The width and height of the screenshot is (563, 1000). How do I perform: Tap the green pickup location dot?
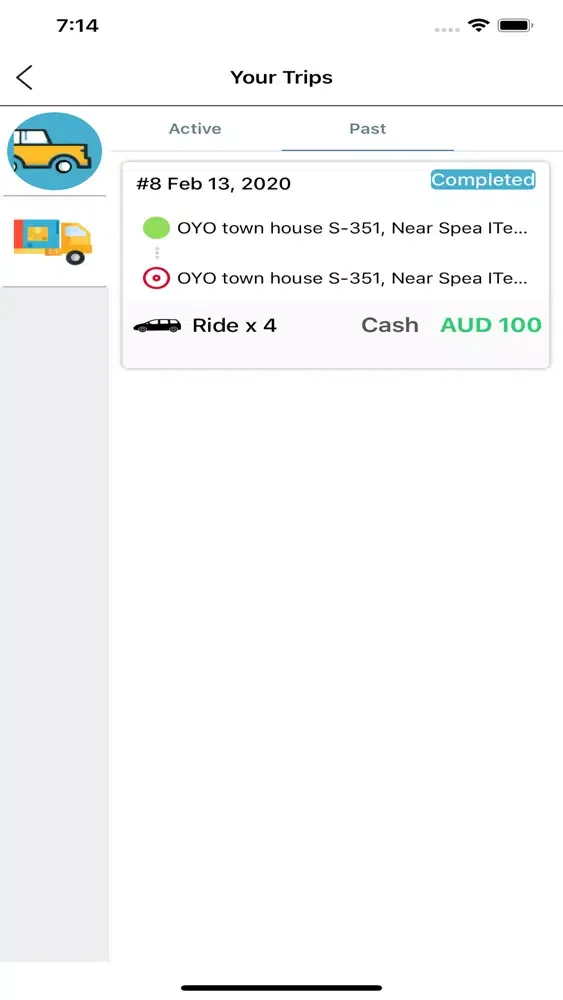pos(156,228)
